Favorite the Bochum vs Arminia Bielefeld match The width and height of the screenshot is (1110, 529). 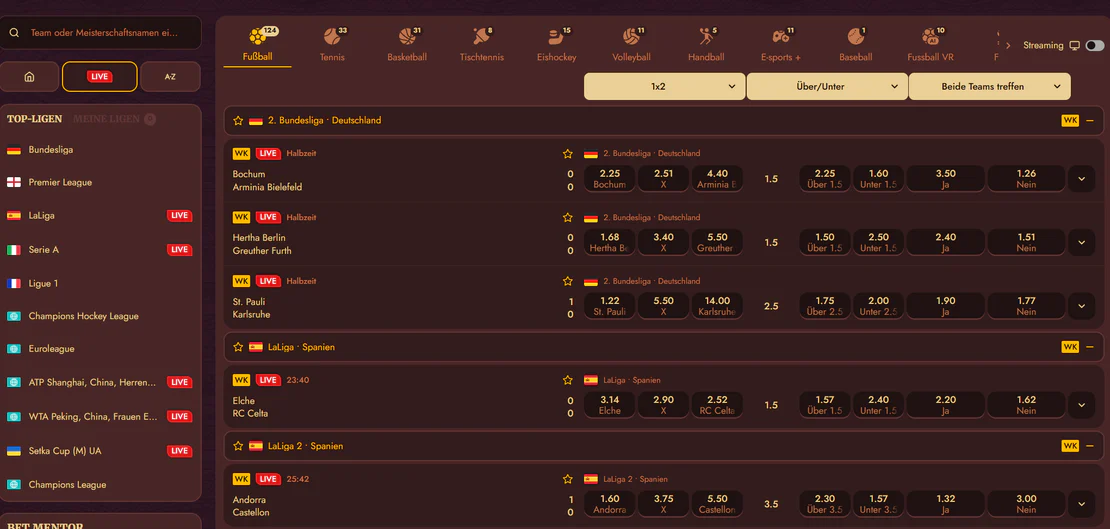click(x=567, y=154)
